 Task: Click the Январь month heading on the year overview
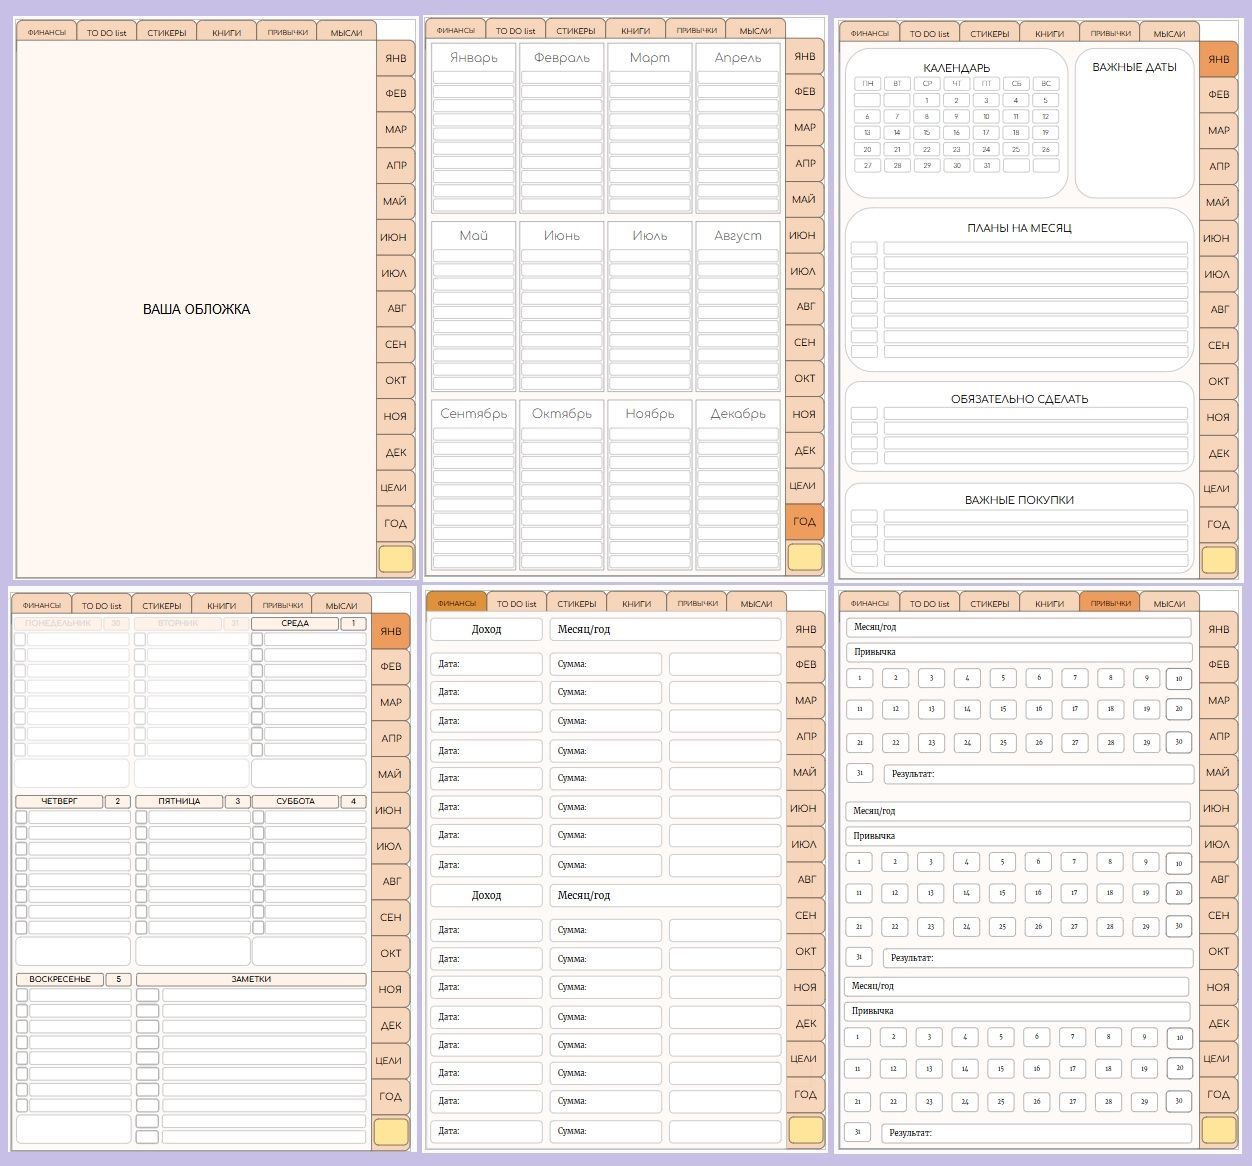pos(474,58)
